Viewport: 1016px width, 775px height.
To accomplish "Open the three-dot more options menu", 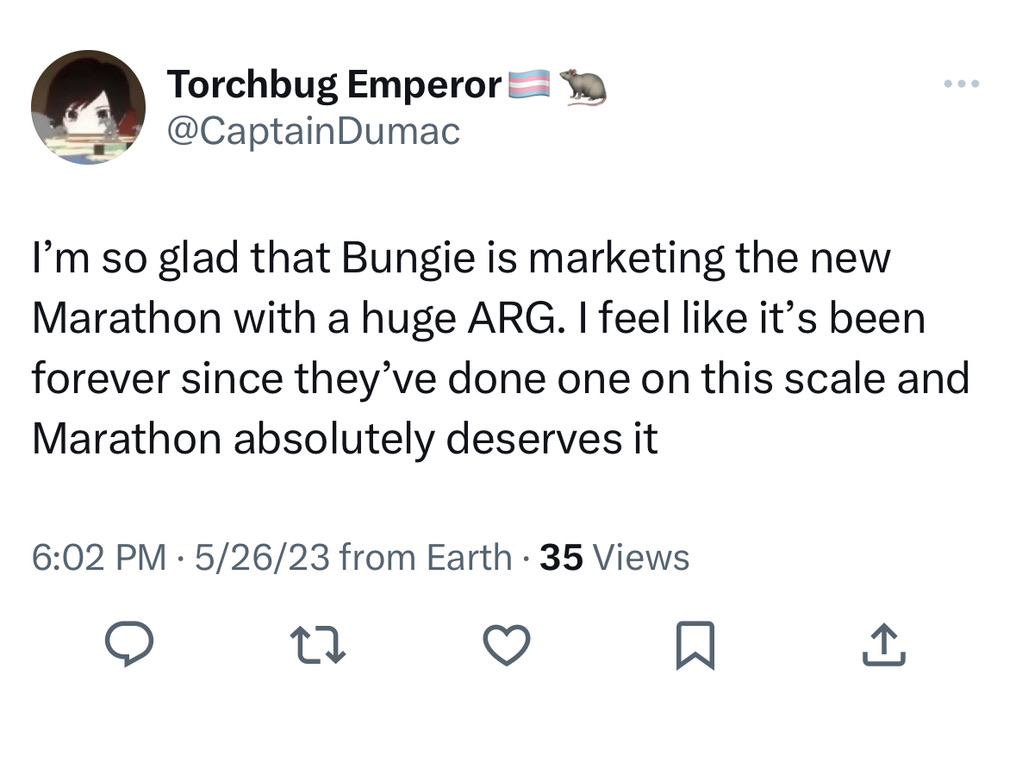I will 963,84.
